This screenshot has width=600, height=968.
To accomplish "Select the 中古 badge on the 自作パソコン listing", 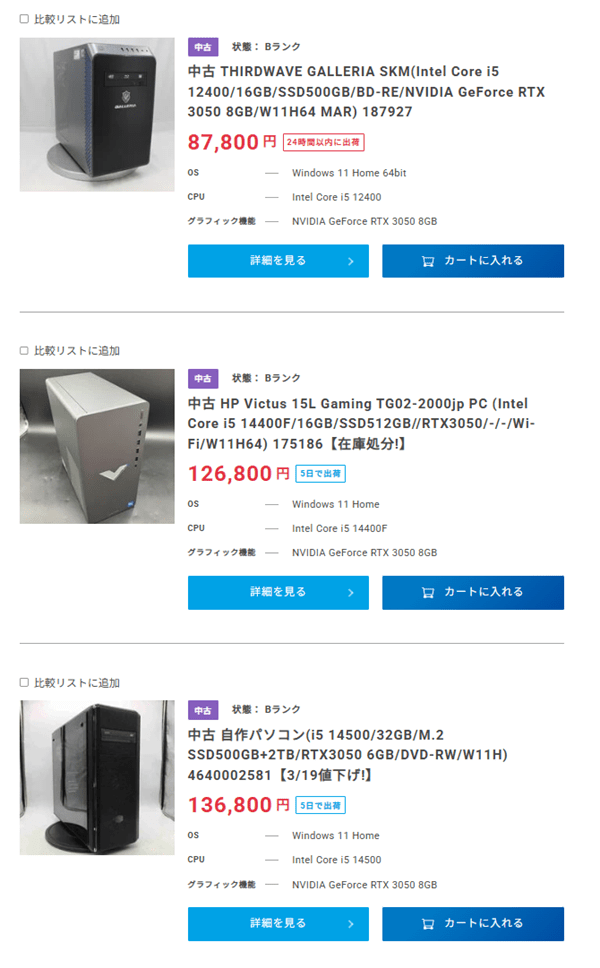I will [x=201, y=709].
